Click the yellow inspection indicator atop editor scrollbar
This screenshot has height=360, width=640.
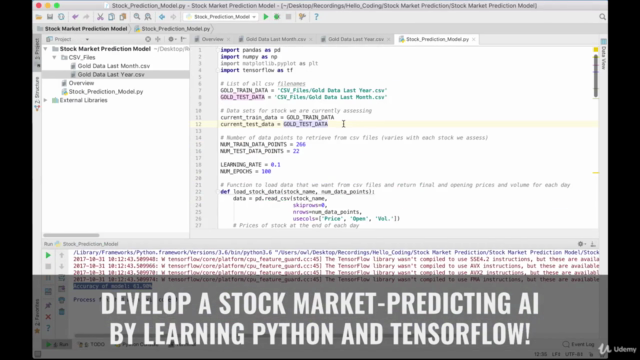coord(596,50)
